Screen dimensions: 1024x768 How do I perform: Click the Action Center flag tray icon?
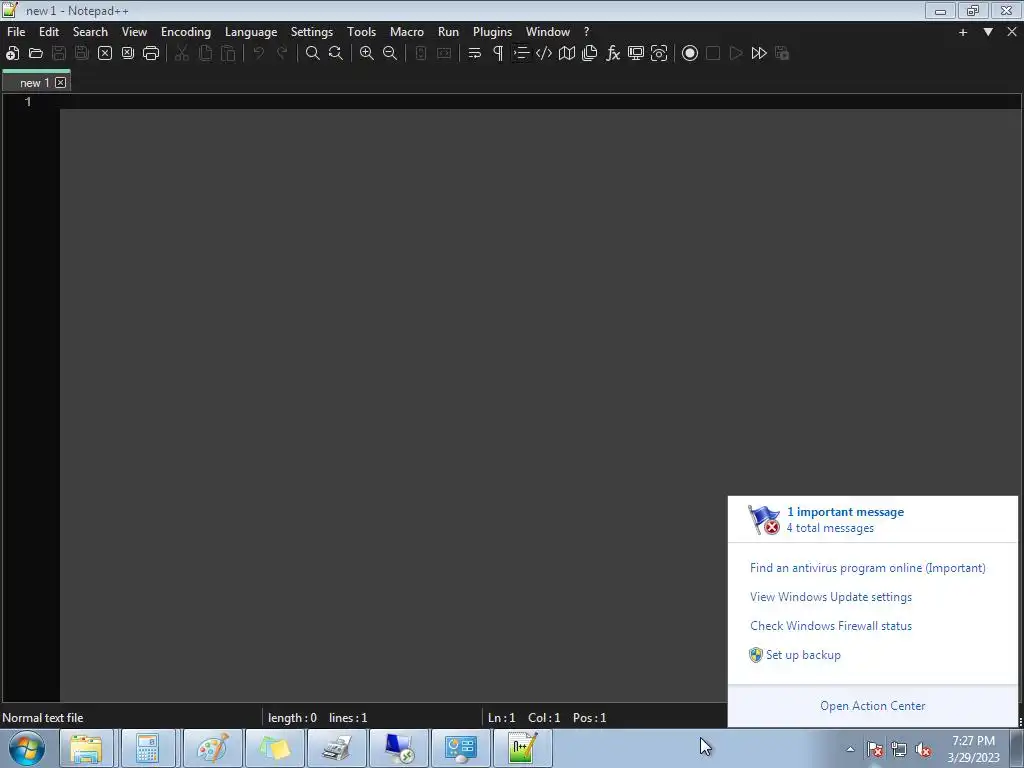(875, 750)
